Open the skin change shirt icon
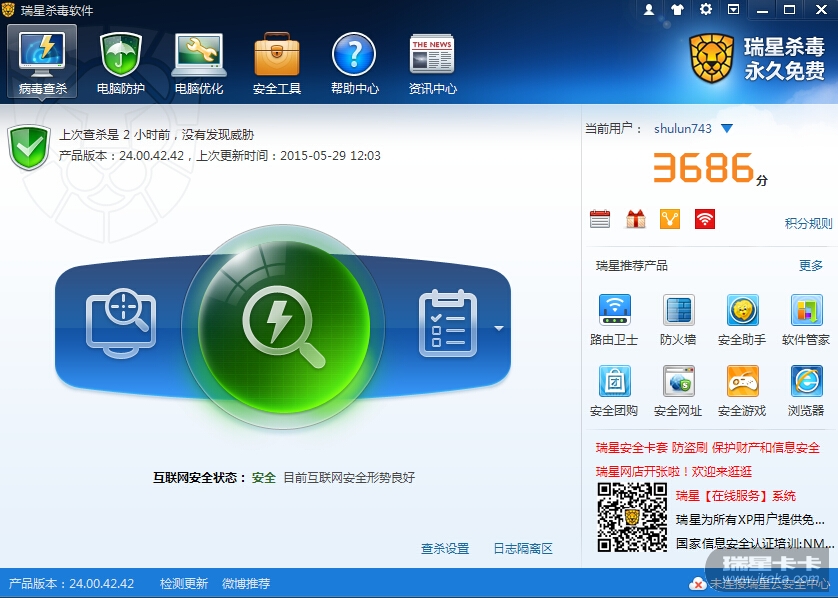Viewport: 838px width, 598px height. [677, 10]
